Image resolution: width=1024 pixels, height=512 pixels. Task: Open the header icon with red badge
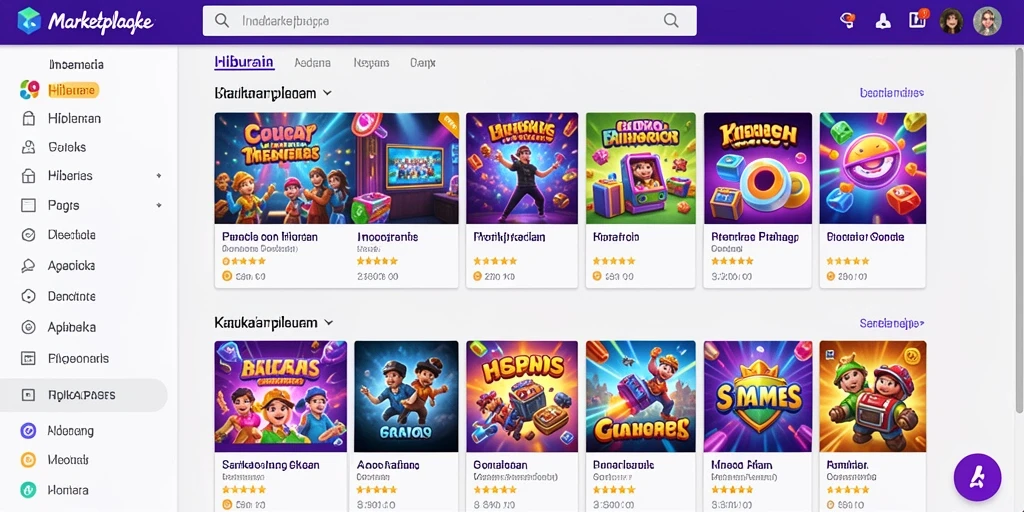pyautogui.click(x=918, y=20)
